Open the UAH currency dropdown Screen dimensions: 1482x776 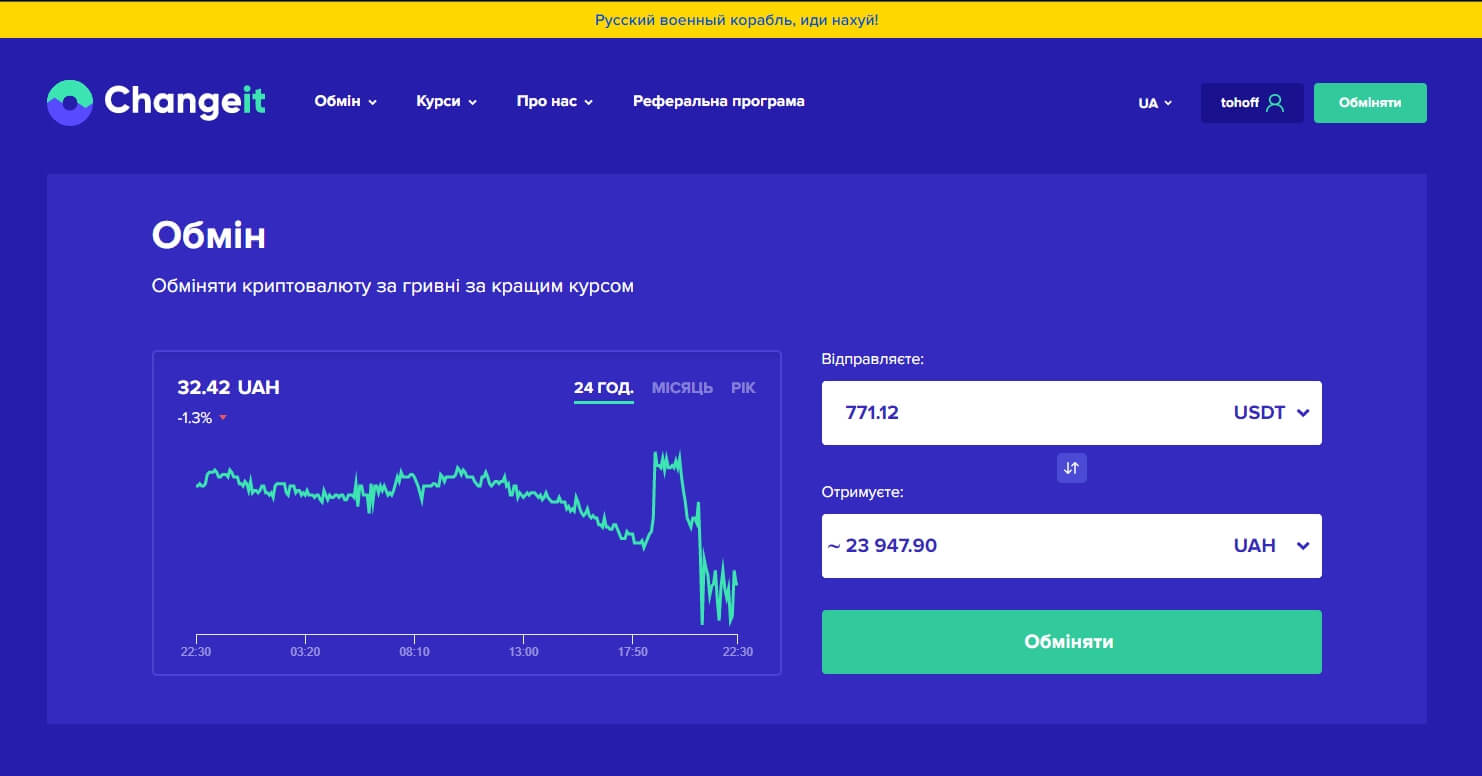click(x=1271, y=546)
